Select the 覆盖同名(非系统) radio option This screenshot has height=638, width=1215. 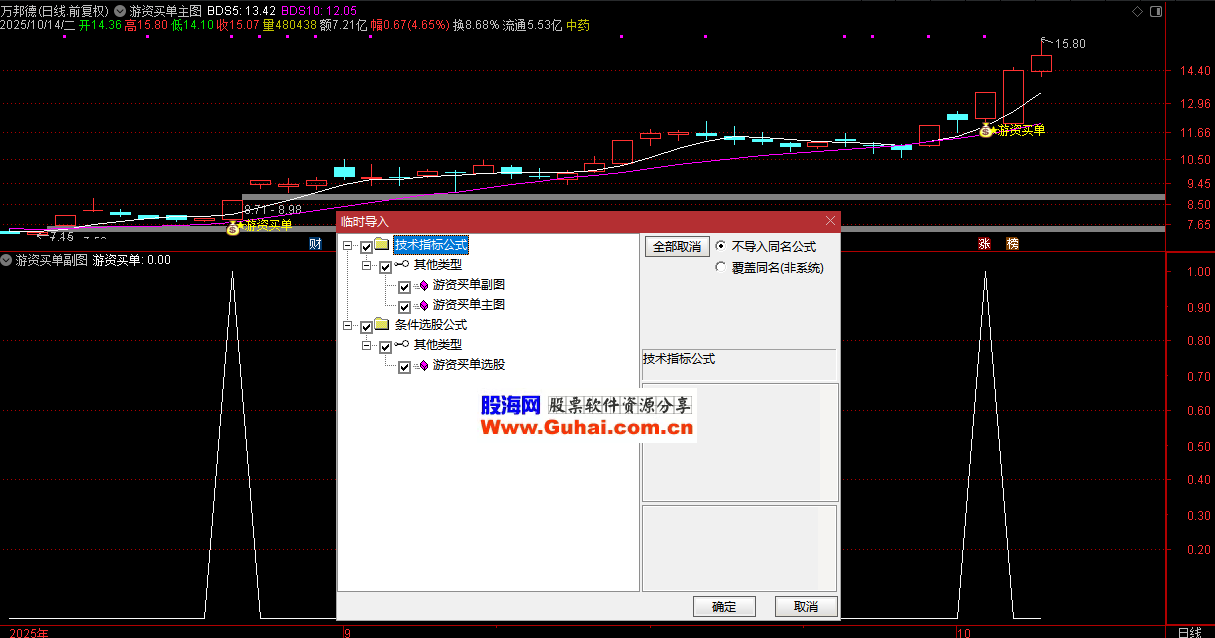click(721, 267)
